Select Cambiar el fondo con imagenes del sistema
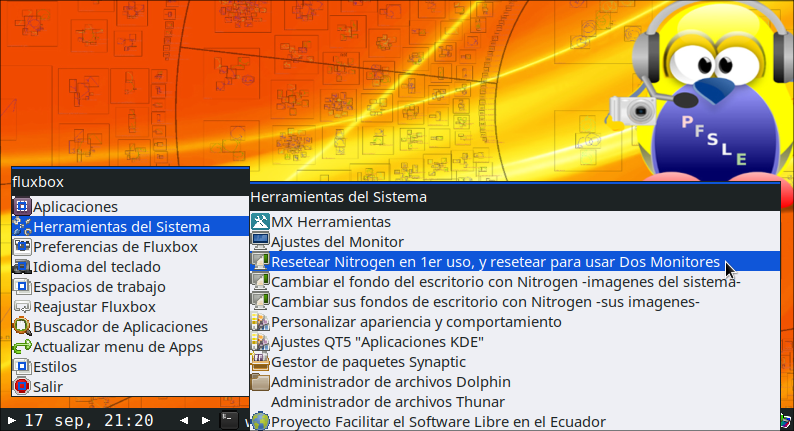The height and width of the screenshot is (431, 794). pos(515,282)
